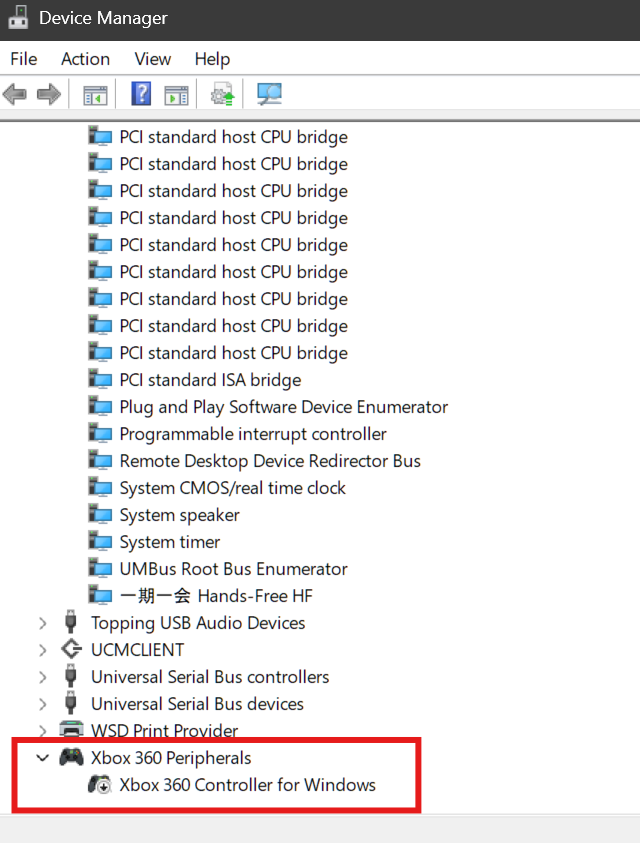Image resolution: width=640 pixels, height=843 pixels.
Task: Click Scan for hardware changes icon
Action: click(269, 95)
